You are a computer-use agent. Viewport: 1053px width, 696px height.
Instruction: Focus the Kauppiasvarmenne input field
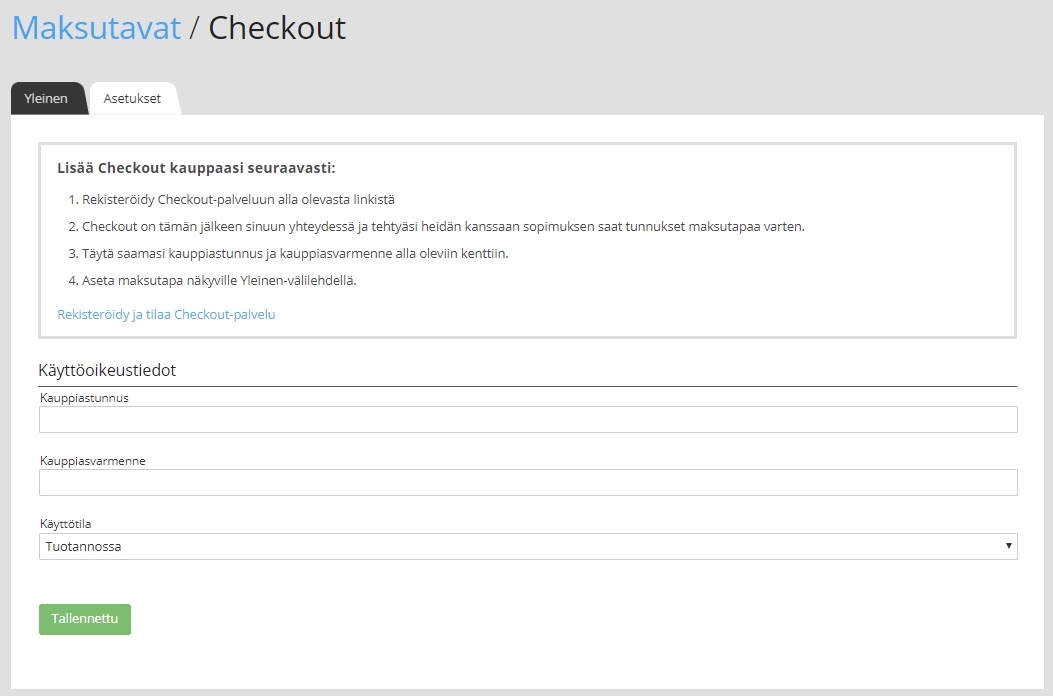528,482
